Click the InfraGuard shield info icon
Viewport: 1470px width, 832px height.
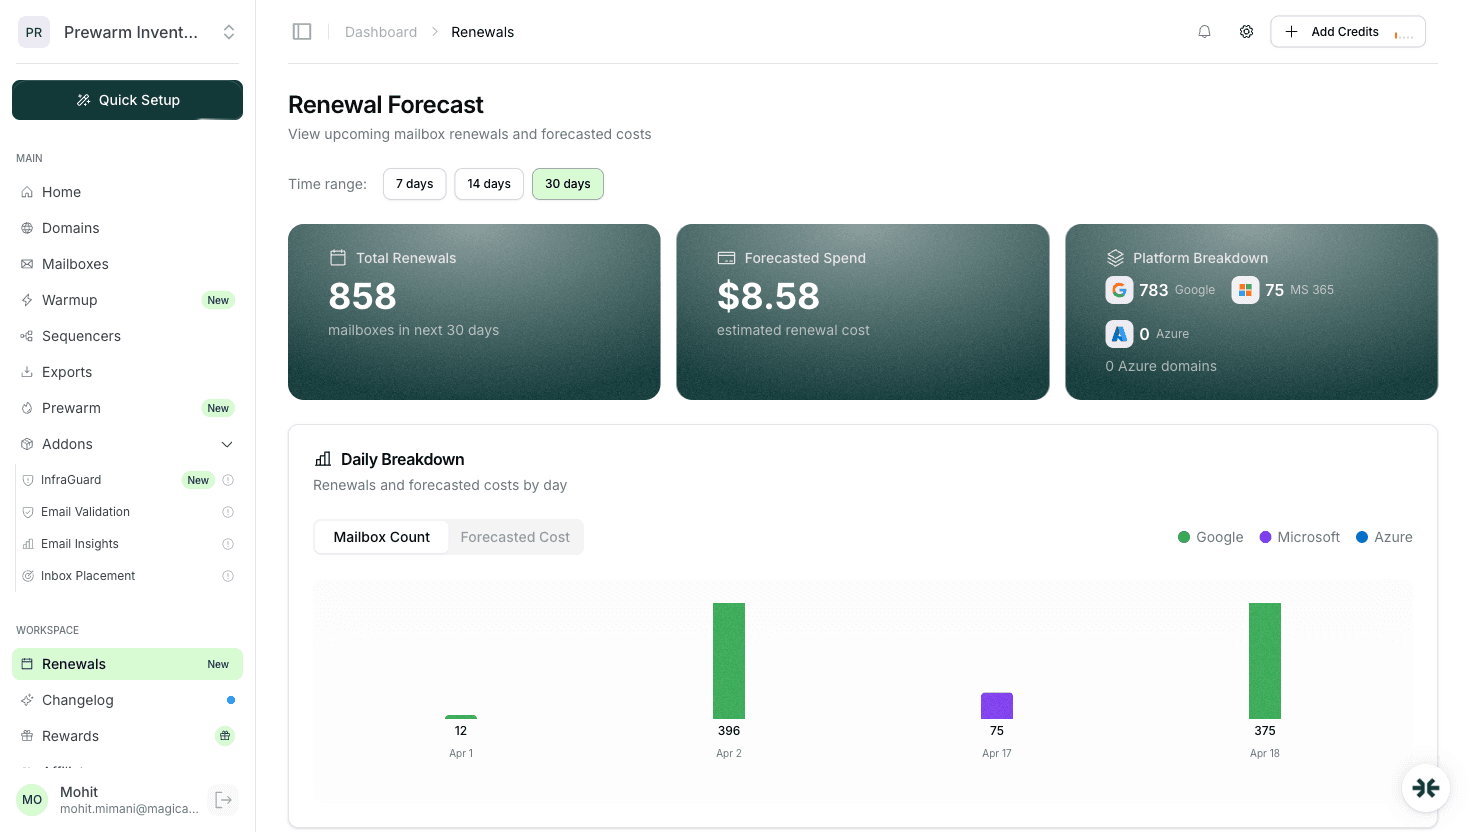227,480
